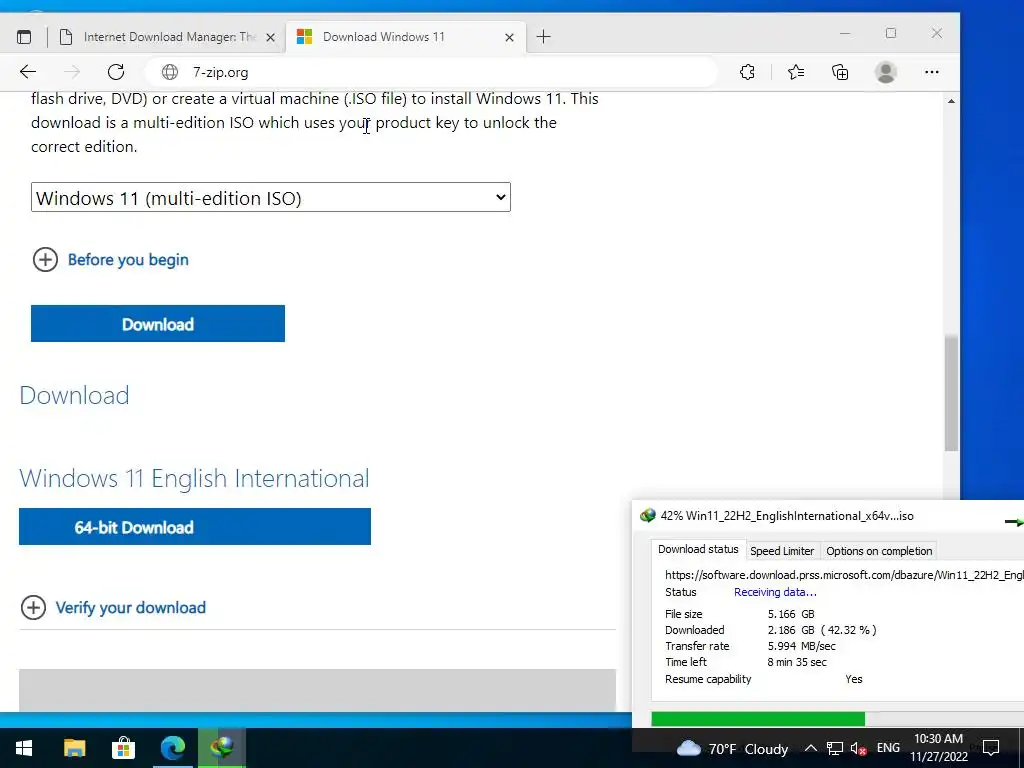1024x768 pixels.
Task: Expand the Before you begin section
Action: click(110, 260)
